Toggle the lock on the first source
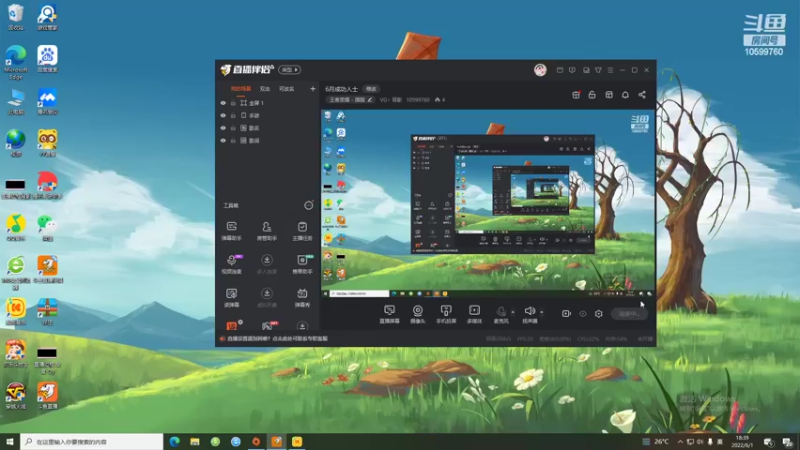This screenshot has width=800, height=450. (x=233, y=103)
